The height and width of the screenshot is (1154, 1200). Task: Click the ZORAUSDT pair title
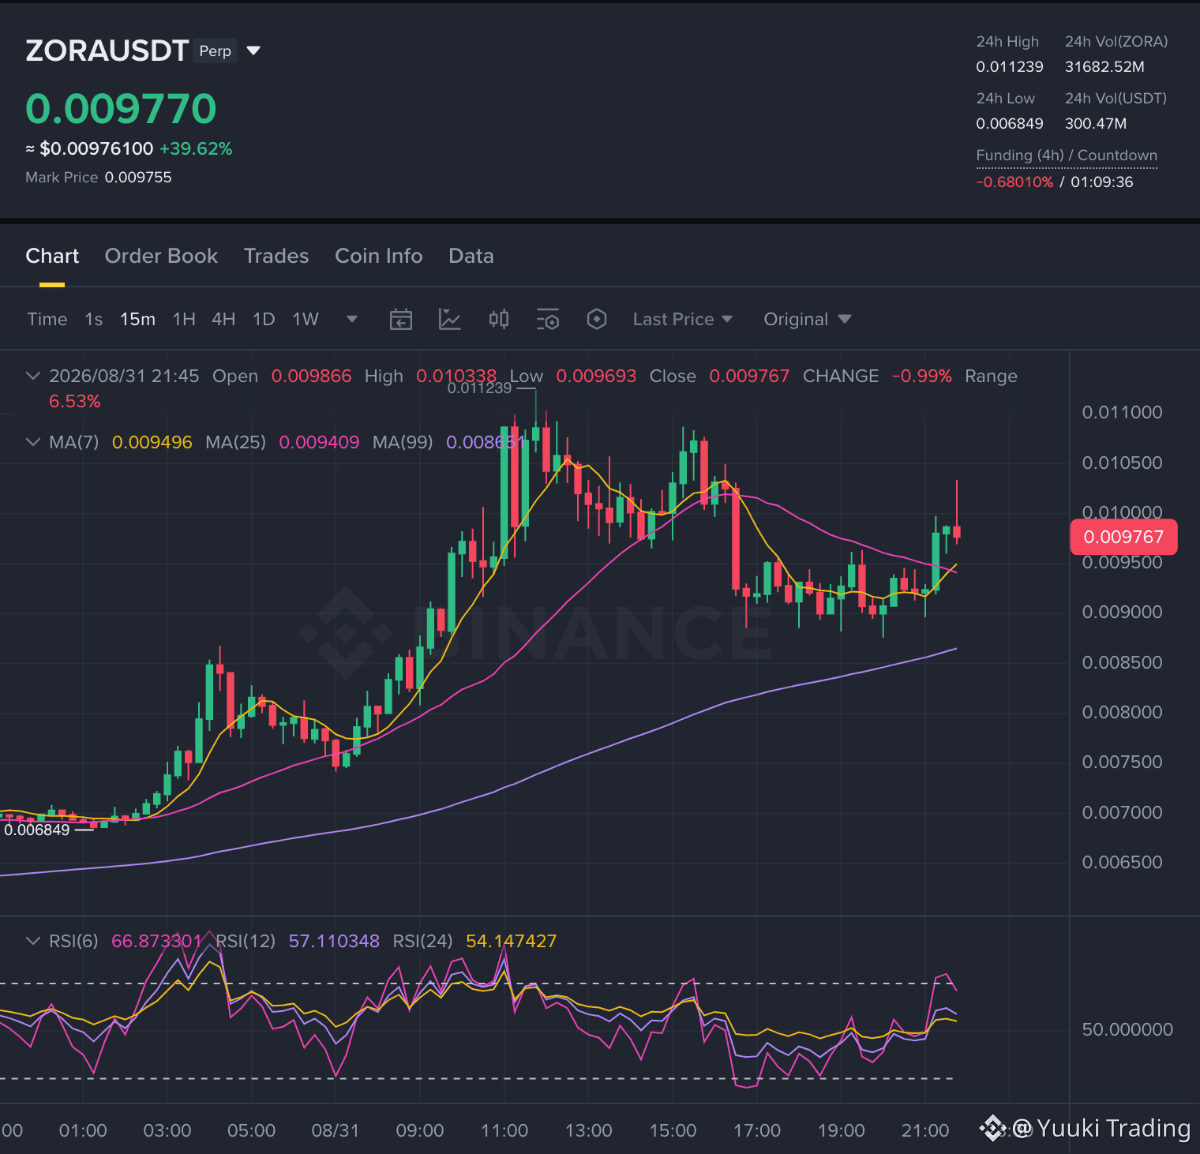107,51
